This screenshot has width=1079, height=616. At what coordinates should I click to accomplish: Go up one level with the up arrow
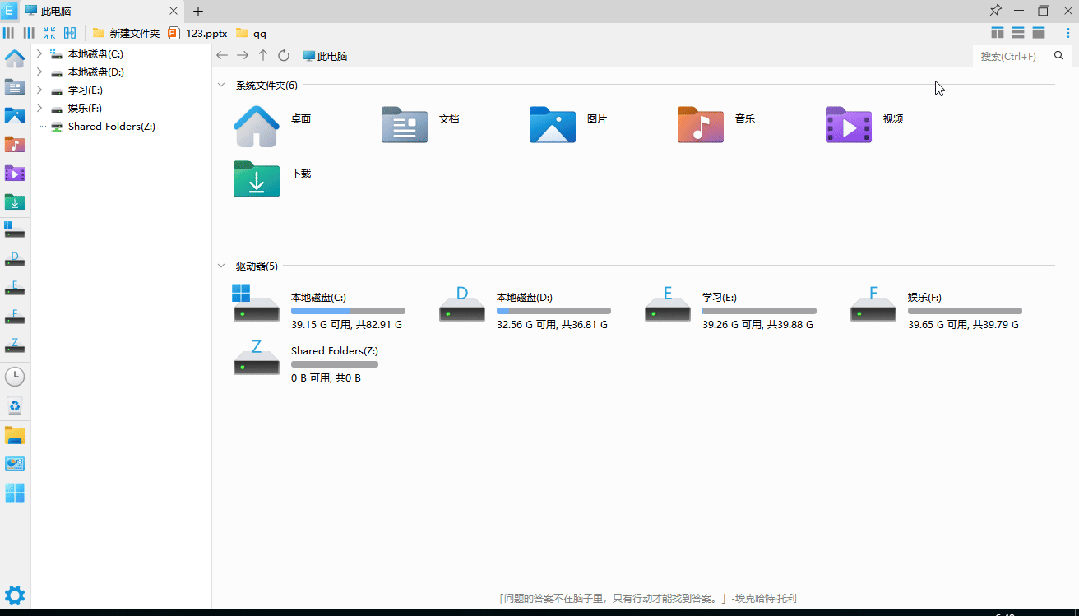[263, 56]
